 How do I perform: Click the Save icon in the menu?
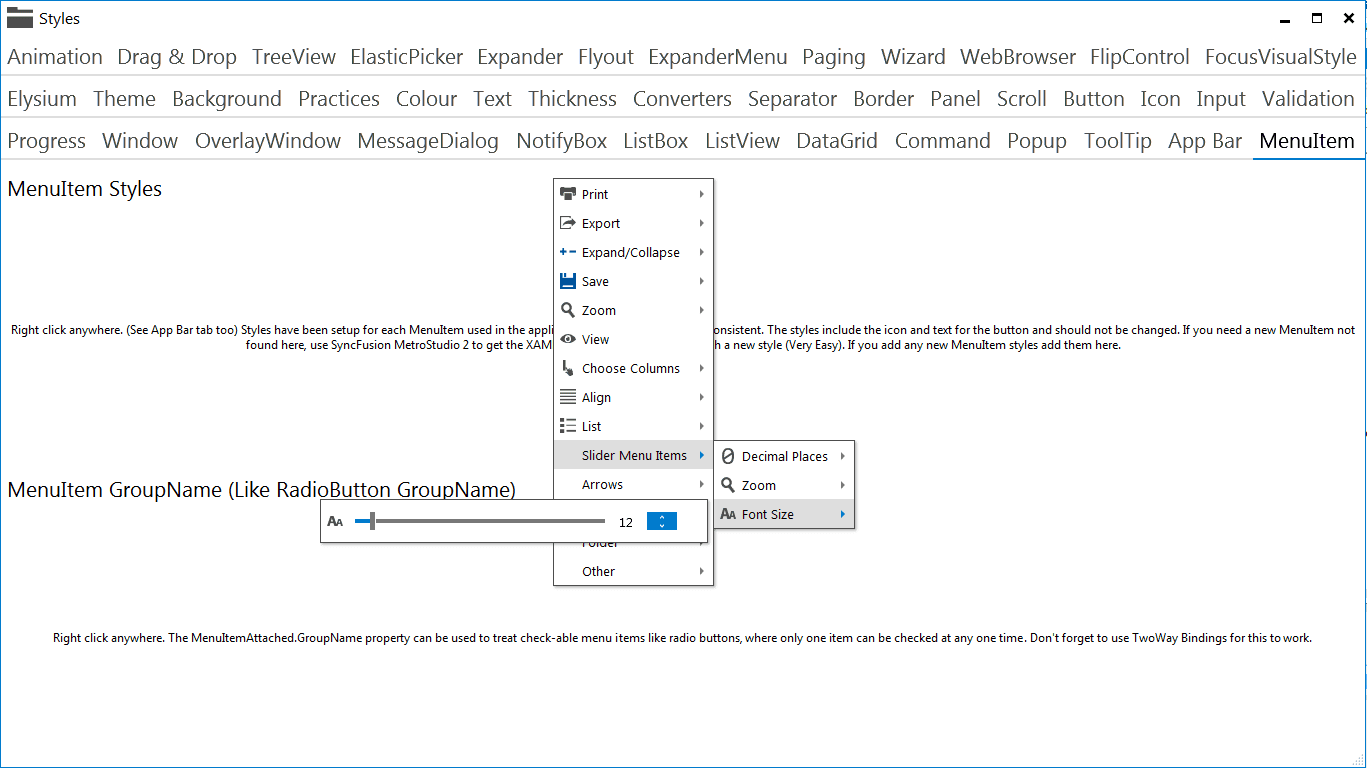[569, 281]
